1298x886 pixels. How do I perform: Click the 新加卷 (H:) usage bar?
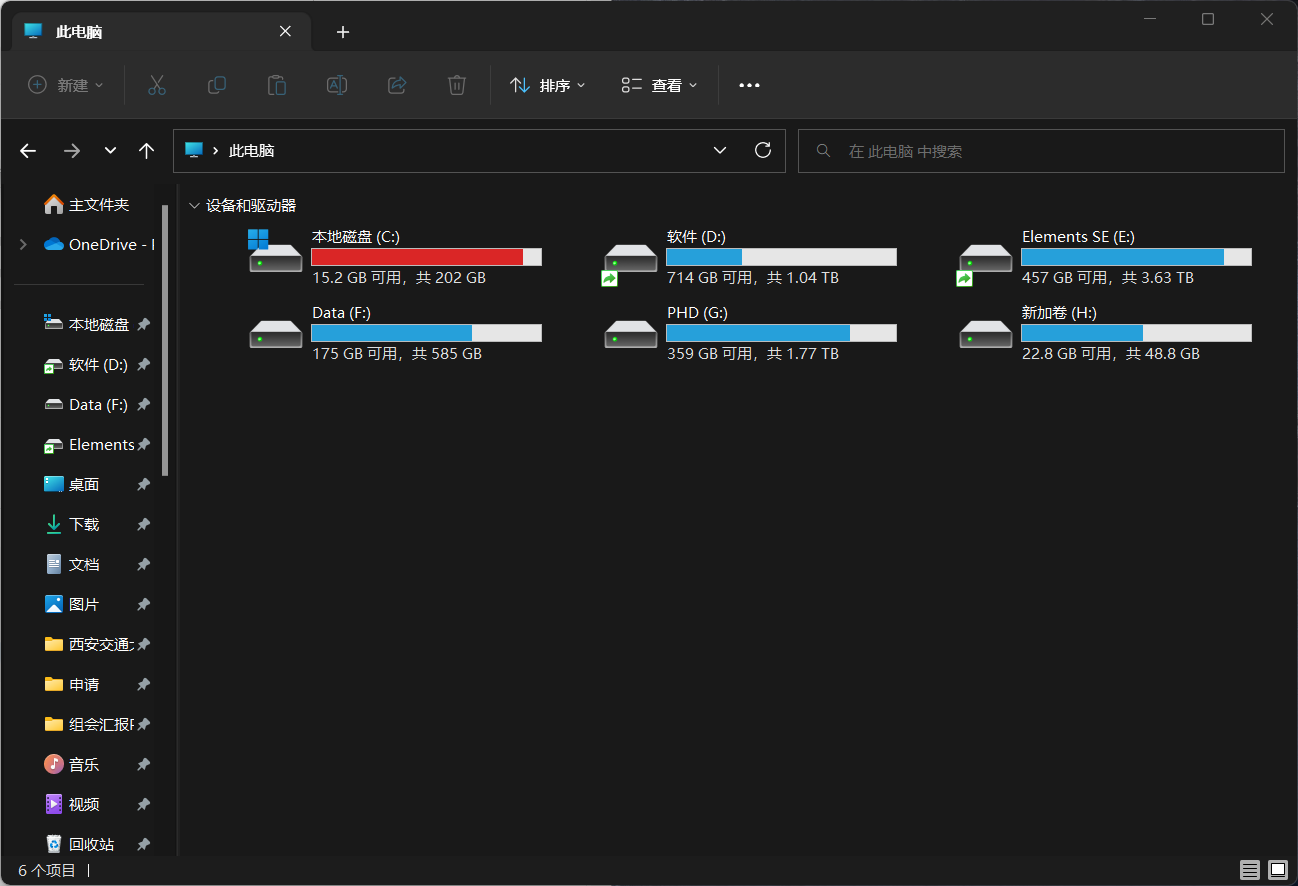1137,333
